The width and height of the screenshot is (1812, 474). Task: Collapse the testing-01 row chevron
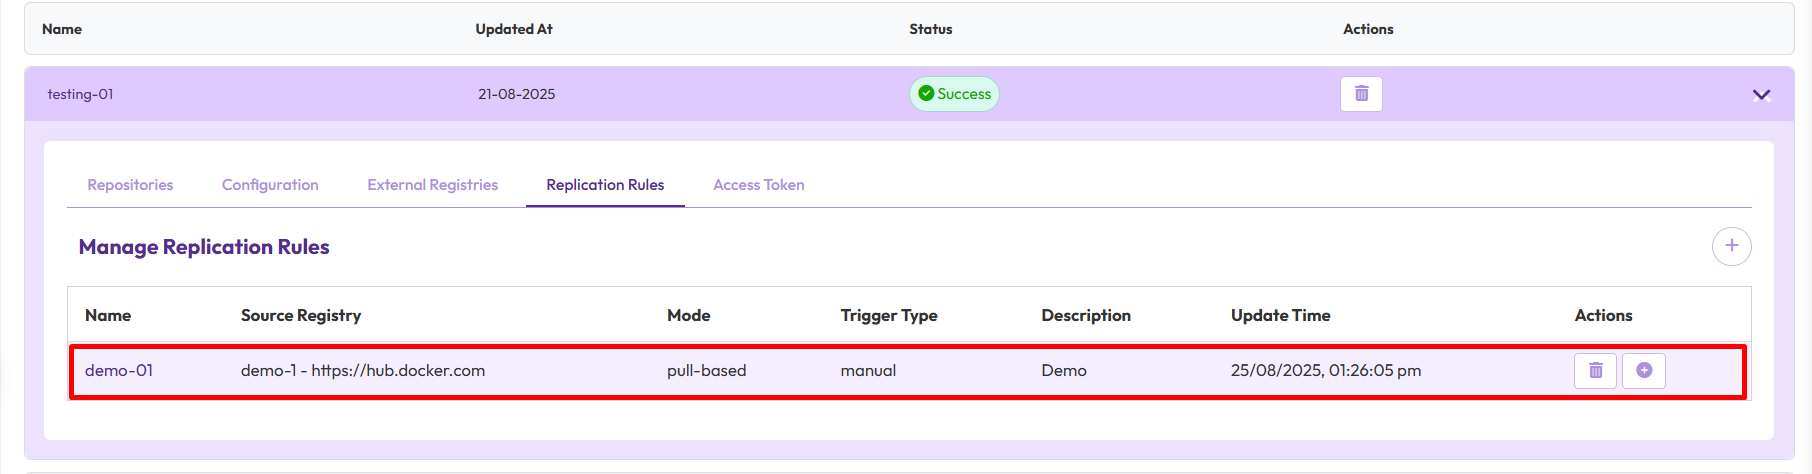[1761, 95]
